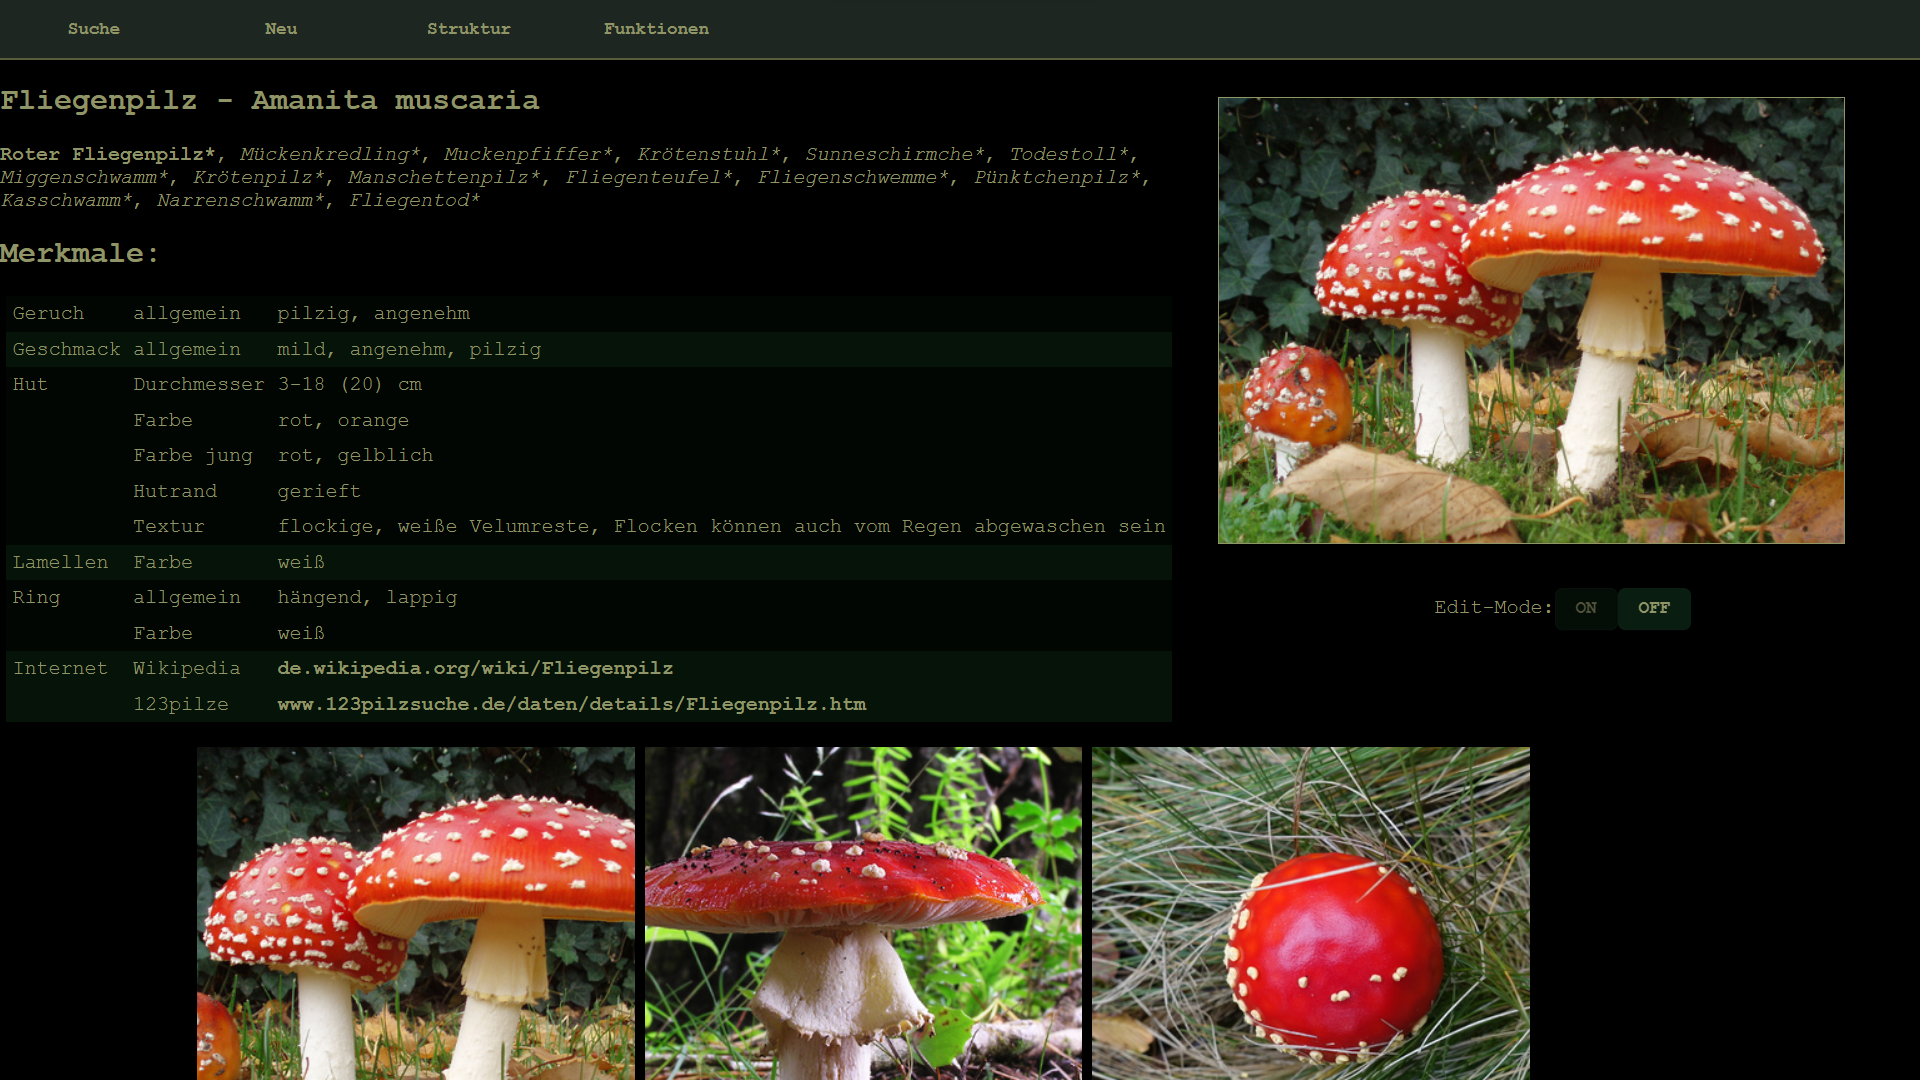1920x1080 pixels.
Task: Open the middle gallery mushroom thumbnail
Action: pyautogui.click(x=863, y=912)
